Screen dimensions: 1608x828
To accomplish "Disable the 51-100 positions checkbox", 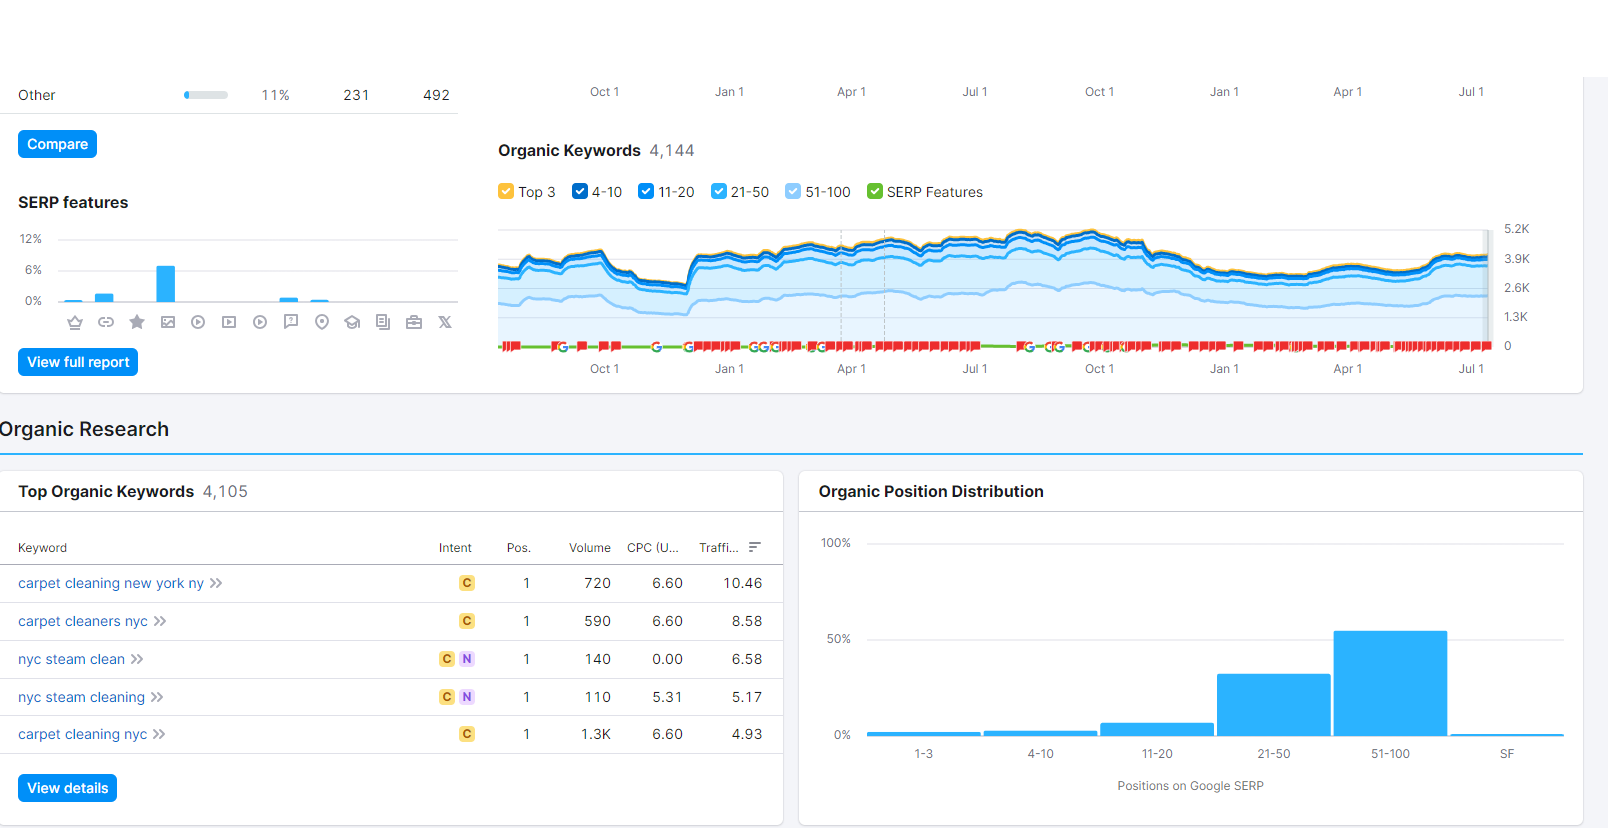I will (x=793, y=191).
